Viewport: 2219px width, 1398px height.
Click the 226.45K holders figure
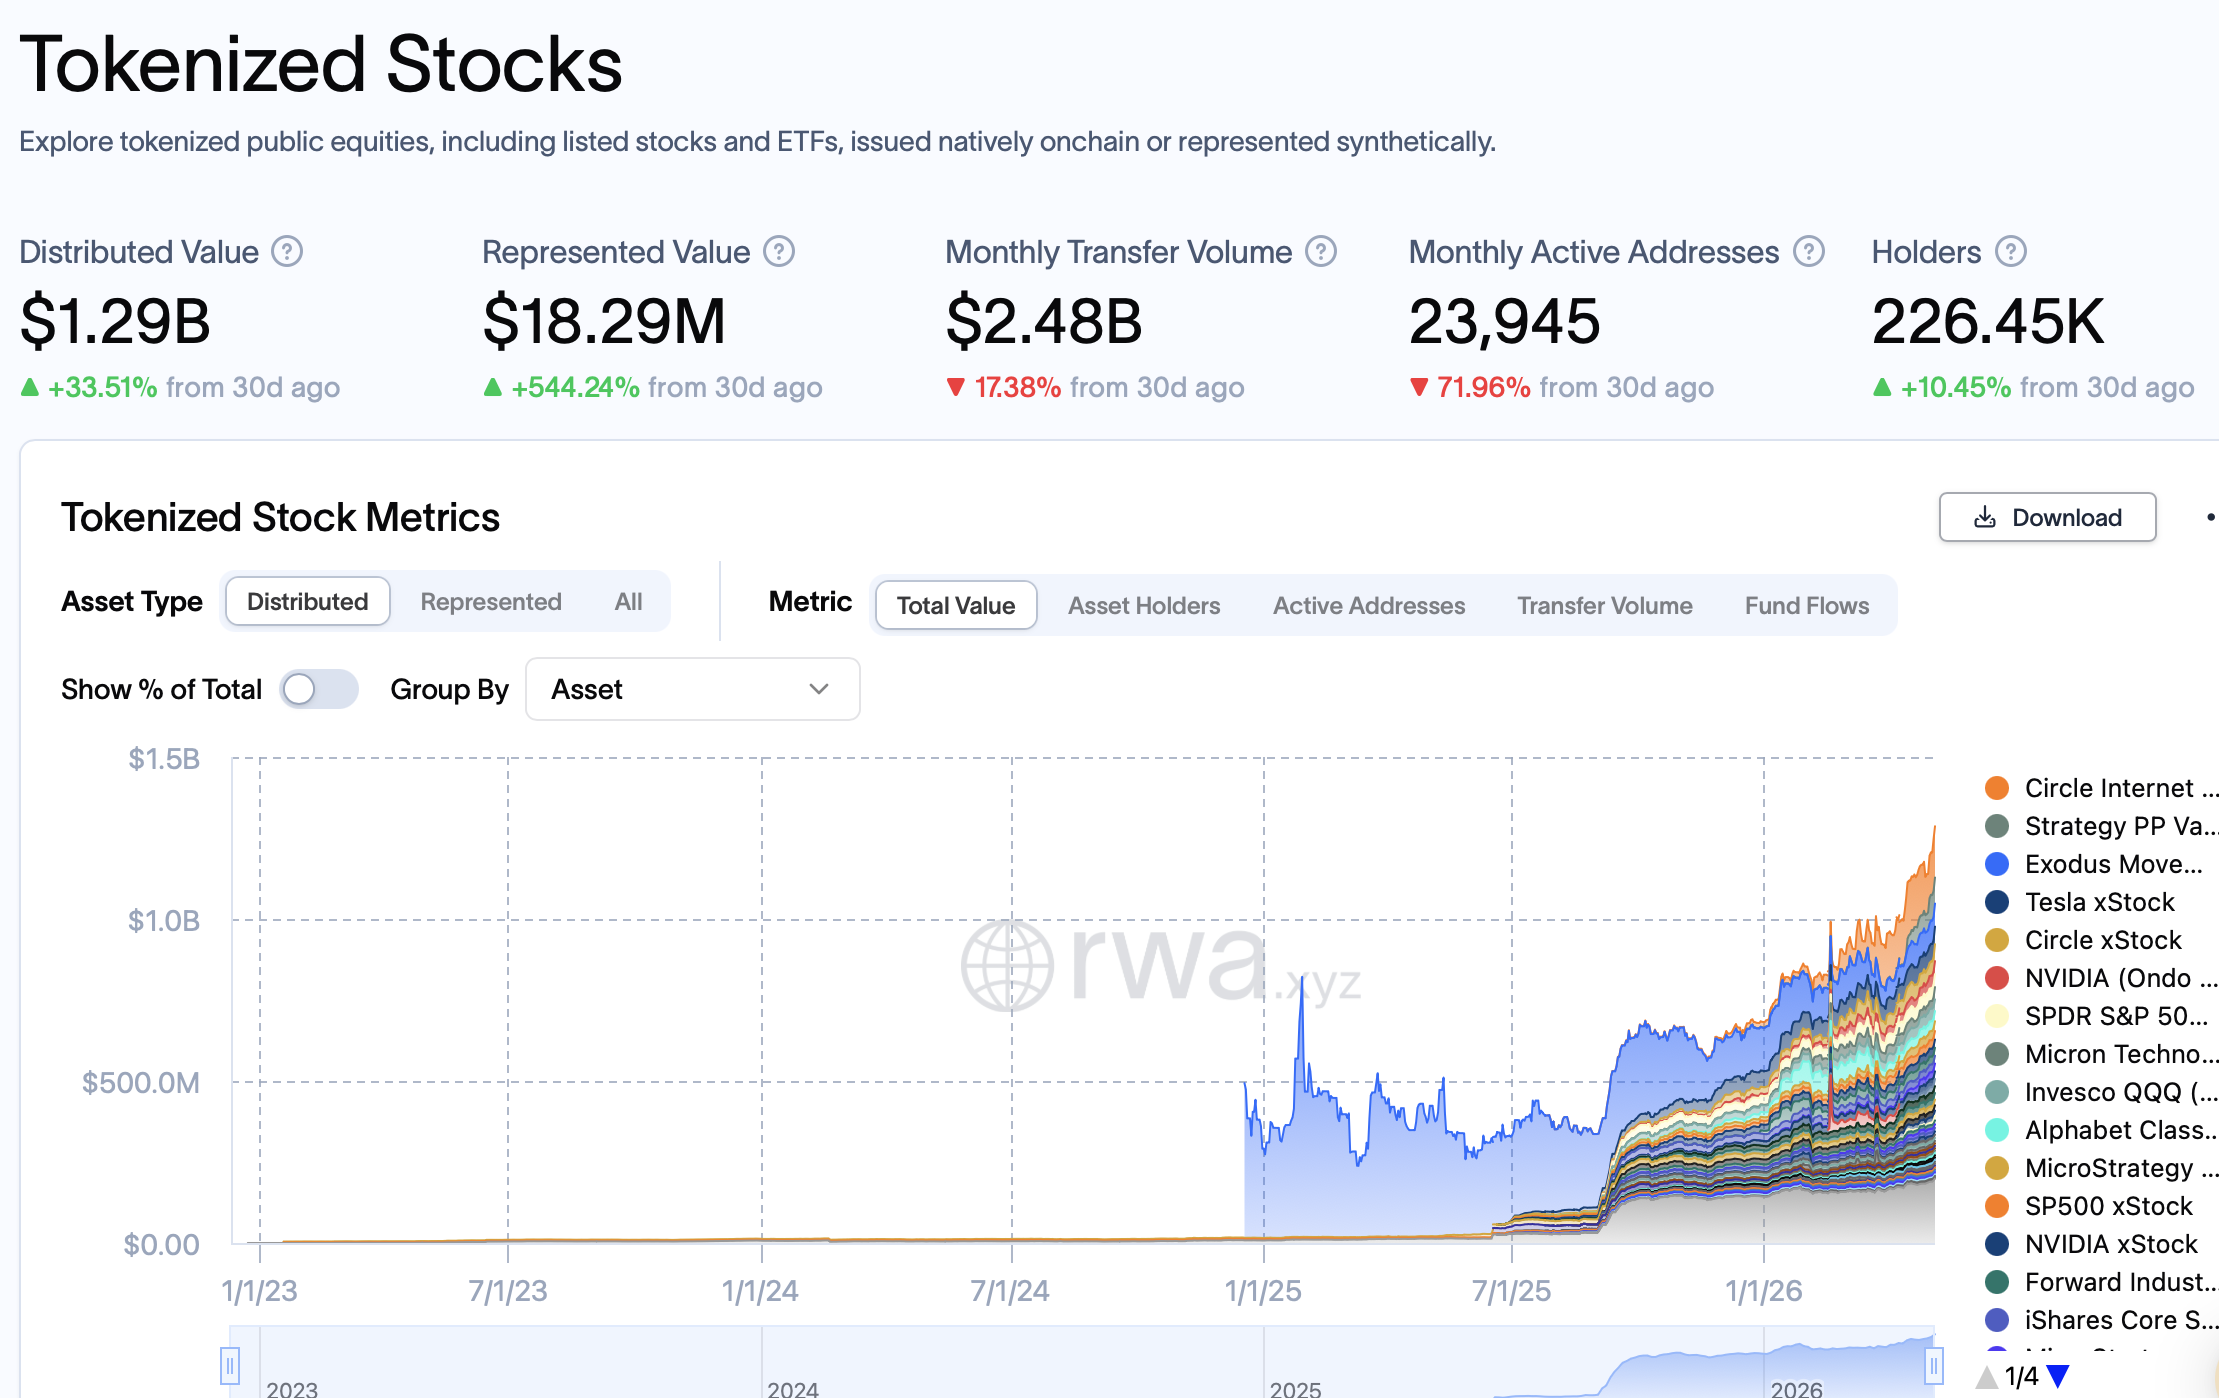(1988, 321)
